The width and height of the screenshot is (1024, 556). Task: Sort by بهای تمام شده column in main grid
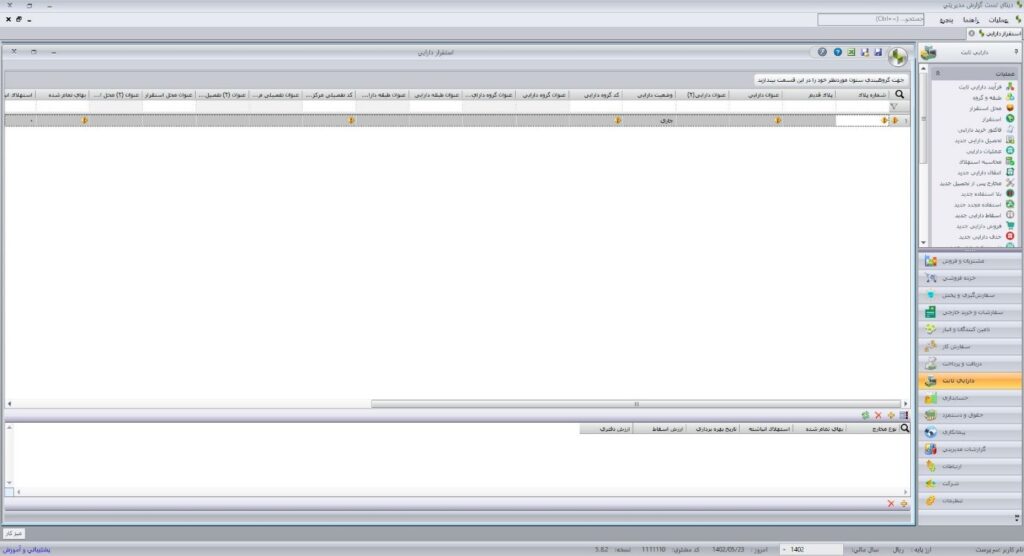pos(63,95)
